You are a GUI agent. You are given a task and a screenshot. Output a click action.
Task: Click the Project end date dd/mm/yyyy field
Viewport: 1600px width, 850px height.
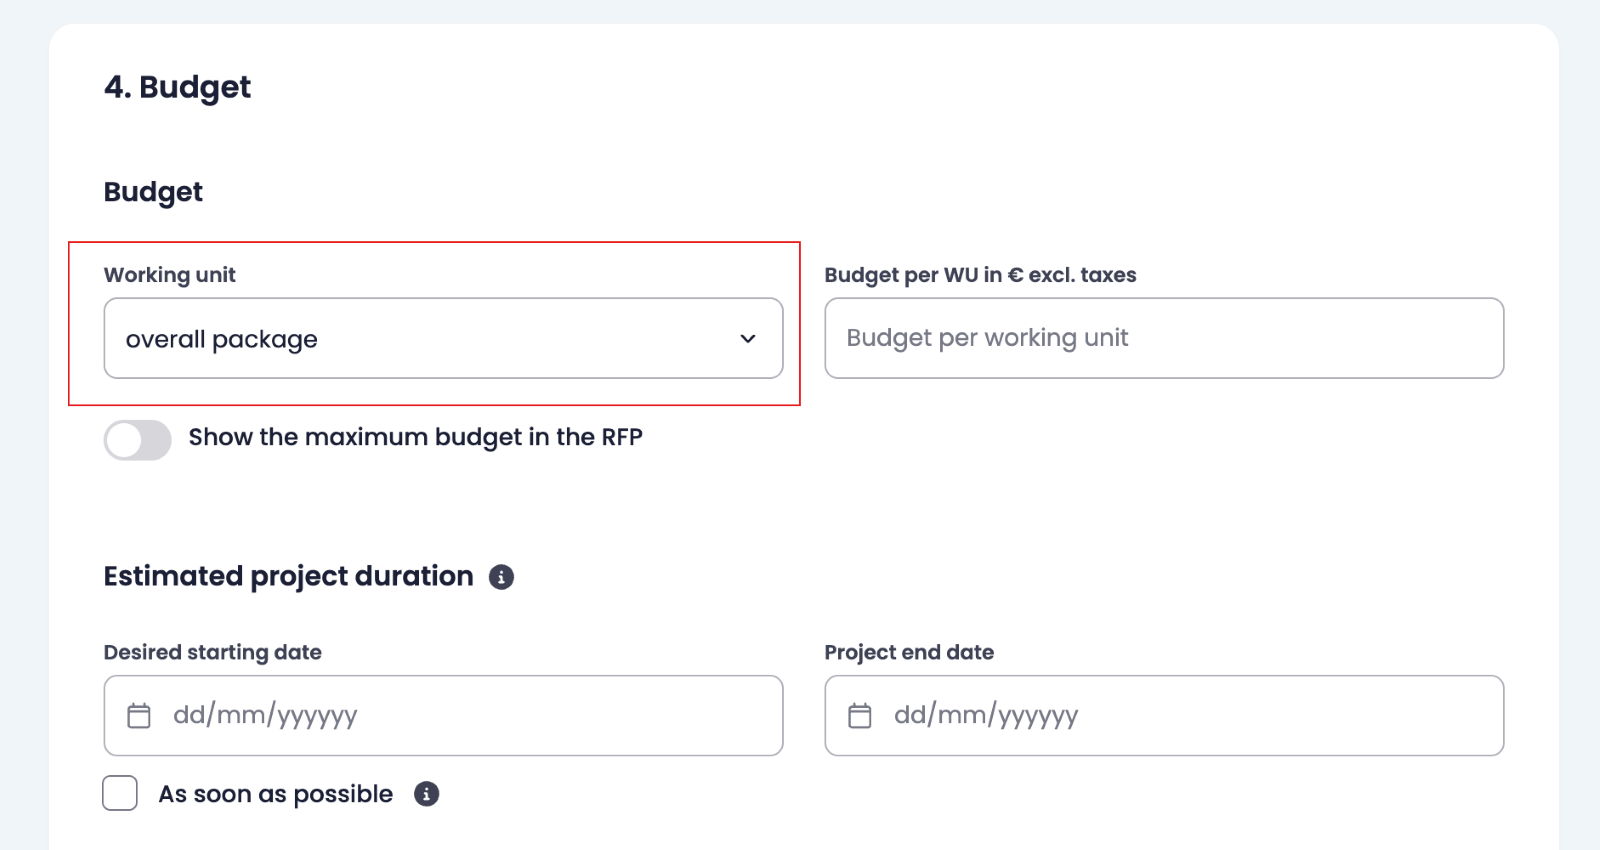(1164, 716)
